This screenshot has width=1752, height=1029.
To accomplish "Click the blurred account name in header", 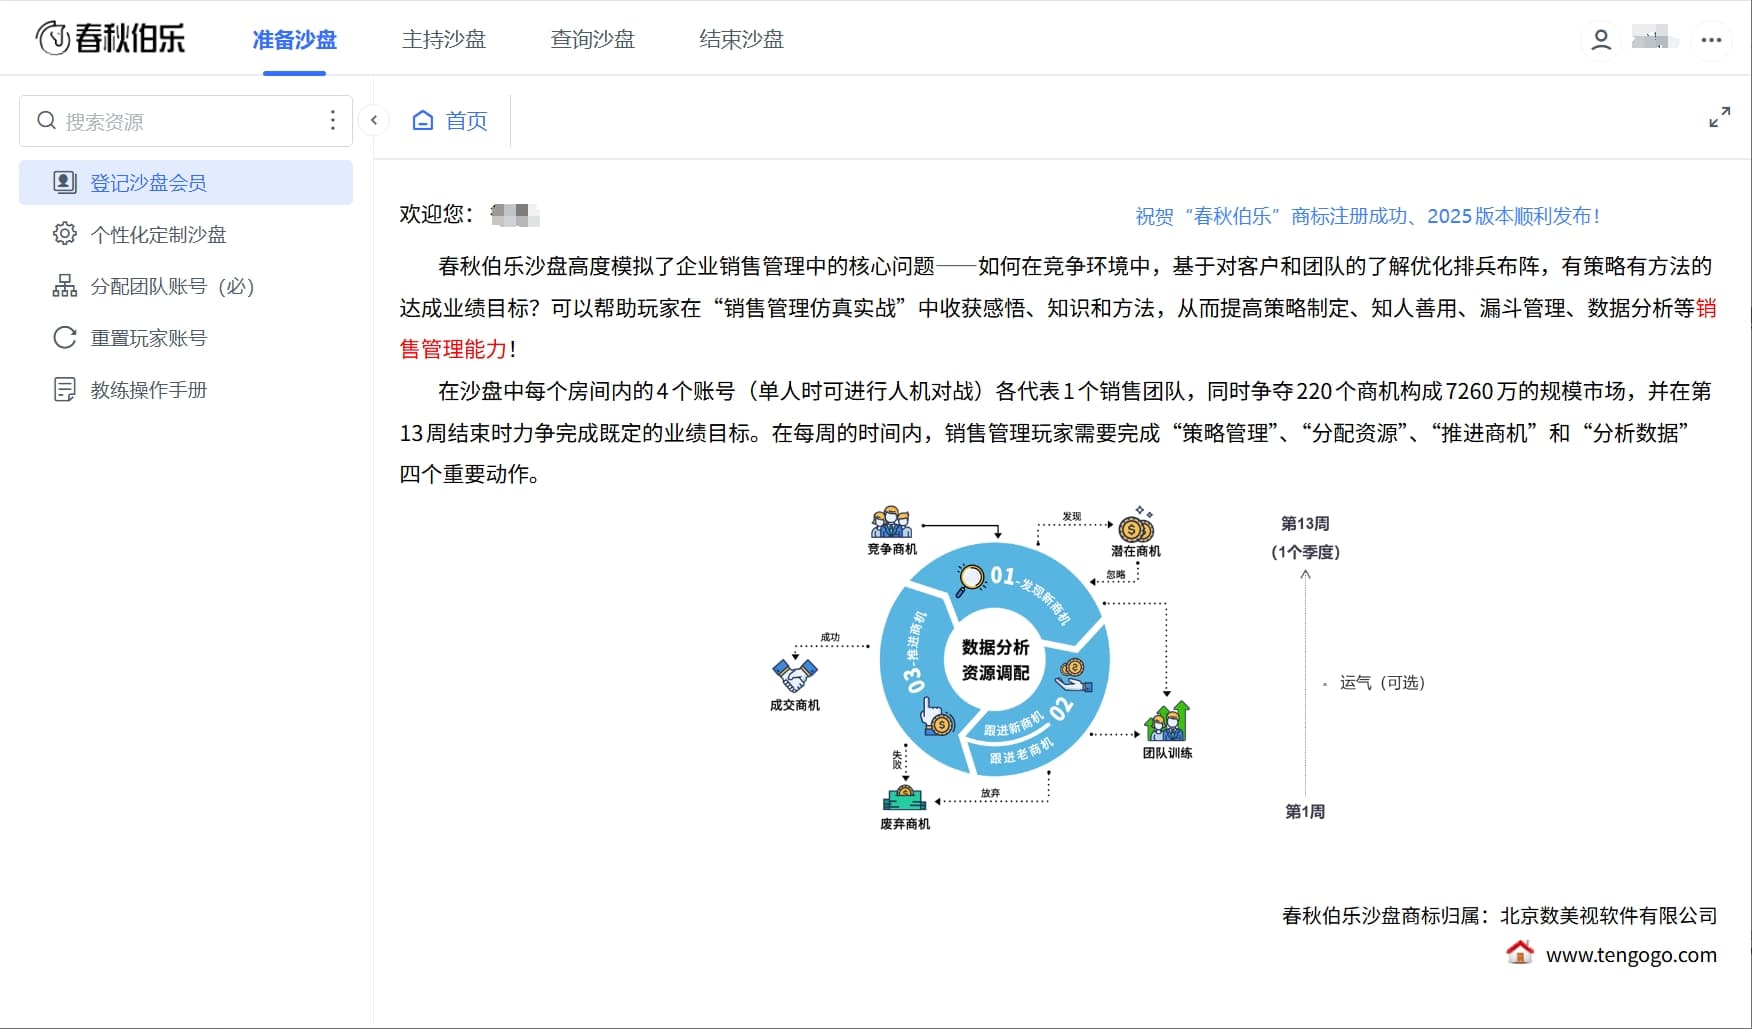I will 1654,40.
